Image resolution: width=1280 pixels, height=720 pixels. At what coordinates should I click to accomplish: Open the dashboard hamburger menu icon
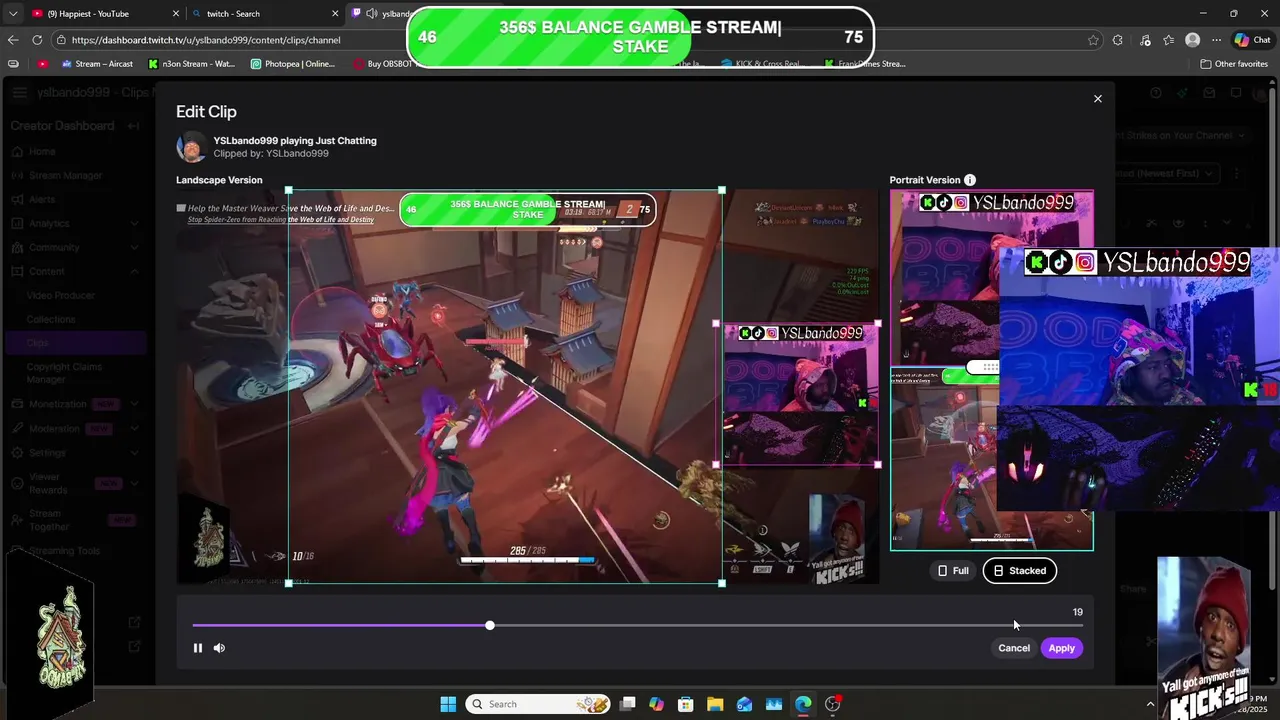[x=20, y=93]
